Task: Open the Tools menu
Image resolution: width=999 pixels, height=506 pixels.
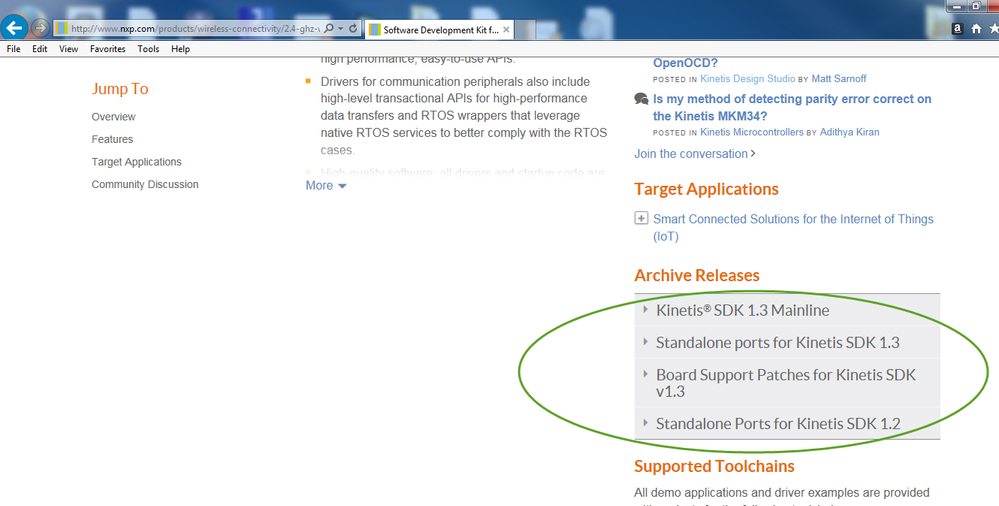Action: pyautogui.click(x=148, y=48)
